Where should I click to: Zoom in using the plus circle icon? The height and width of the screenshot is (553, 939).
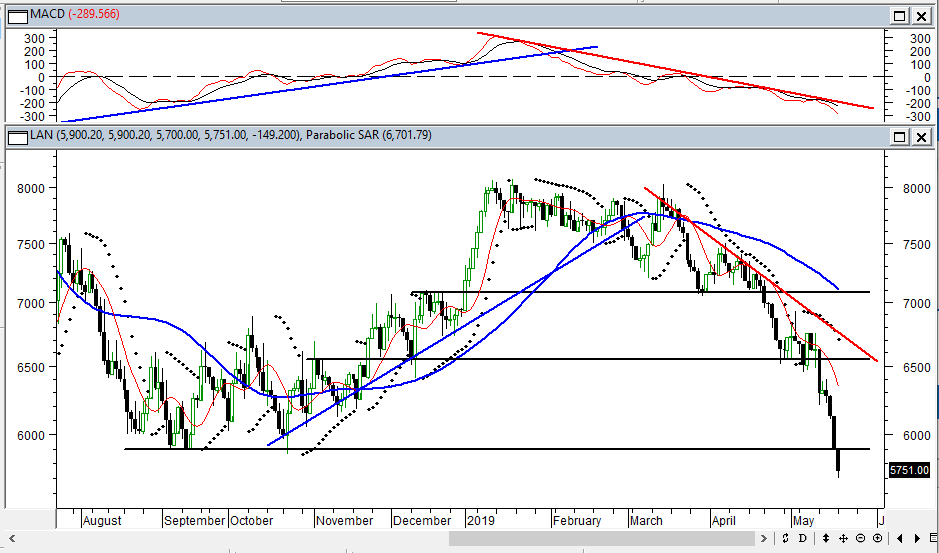point(879,539)
